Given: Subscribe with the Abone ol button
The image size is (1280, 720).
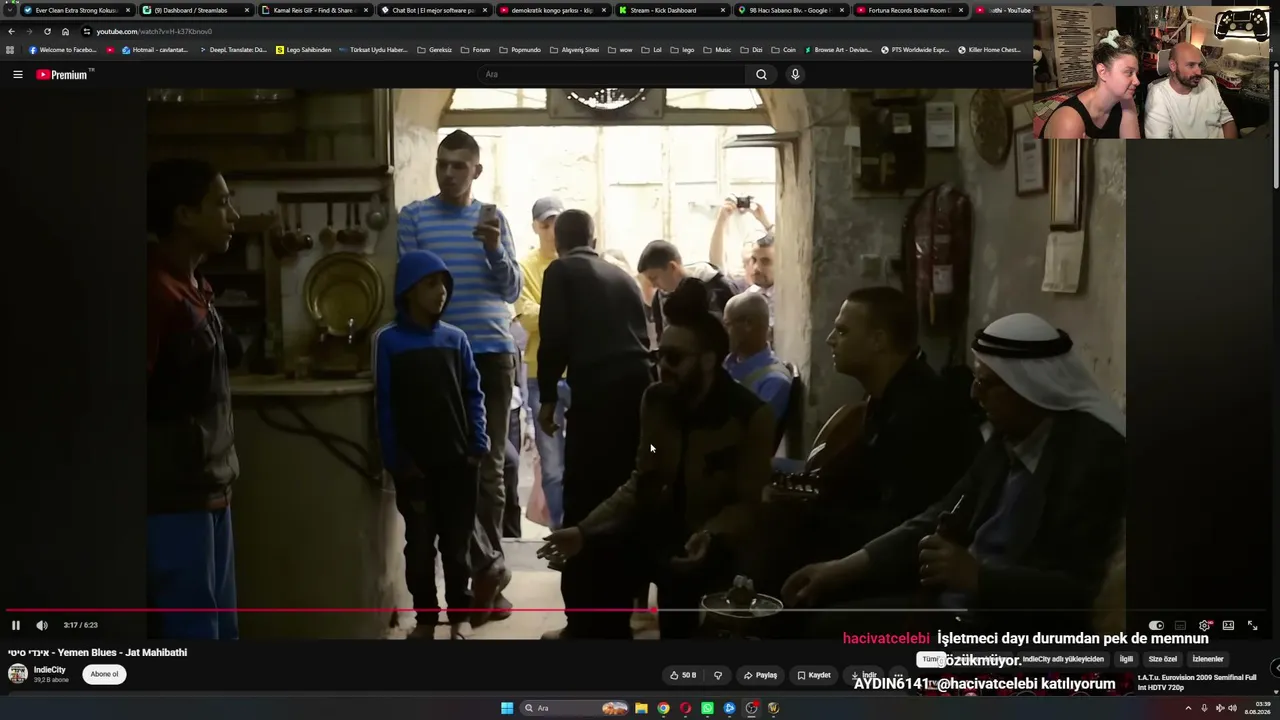Looking at the screenshot, I should point(104,674).
